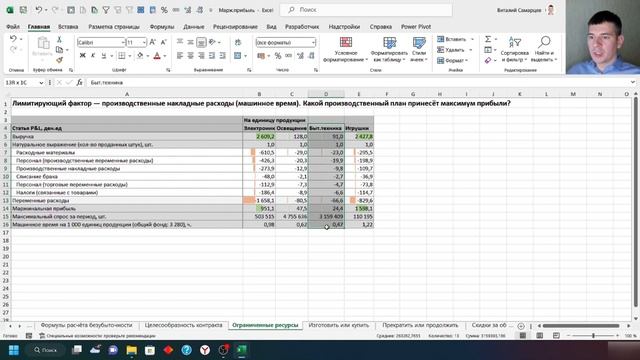This screenshot has height=360, width=640.
Task: Click the Формат cells button
Action: [x=453, y=60]
